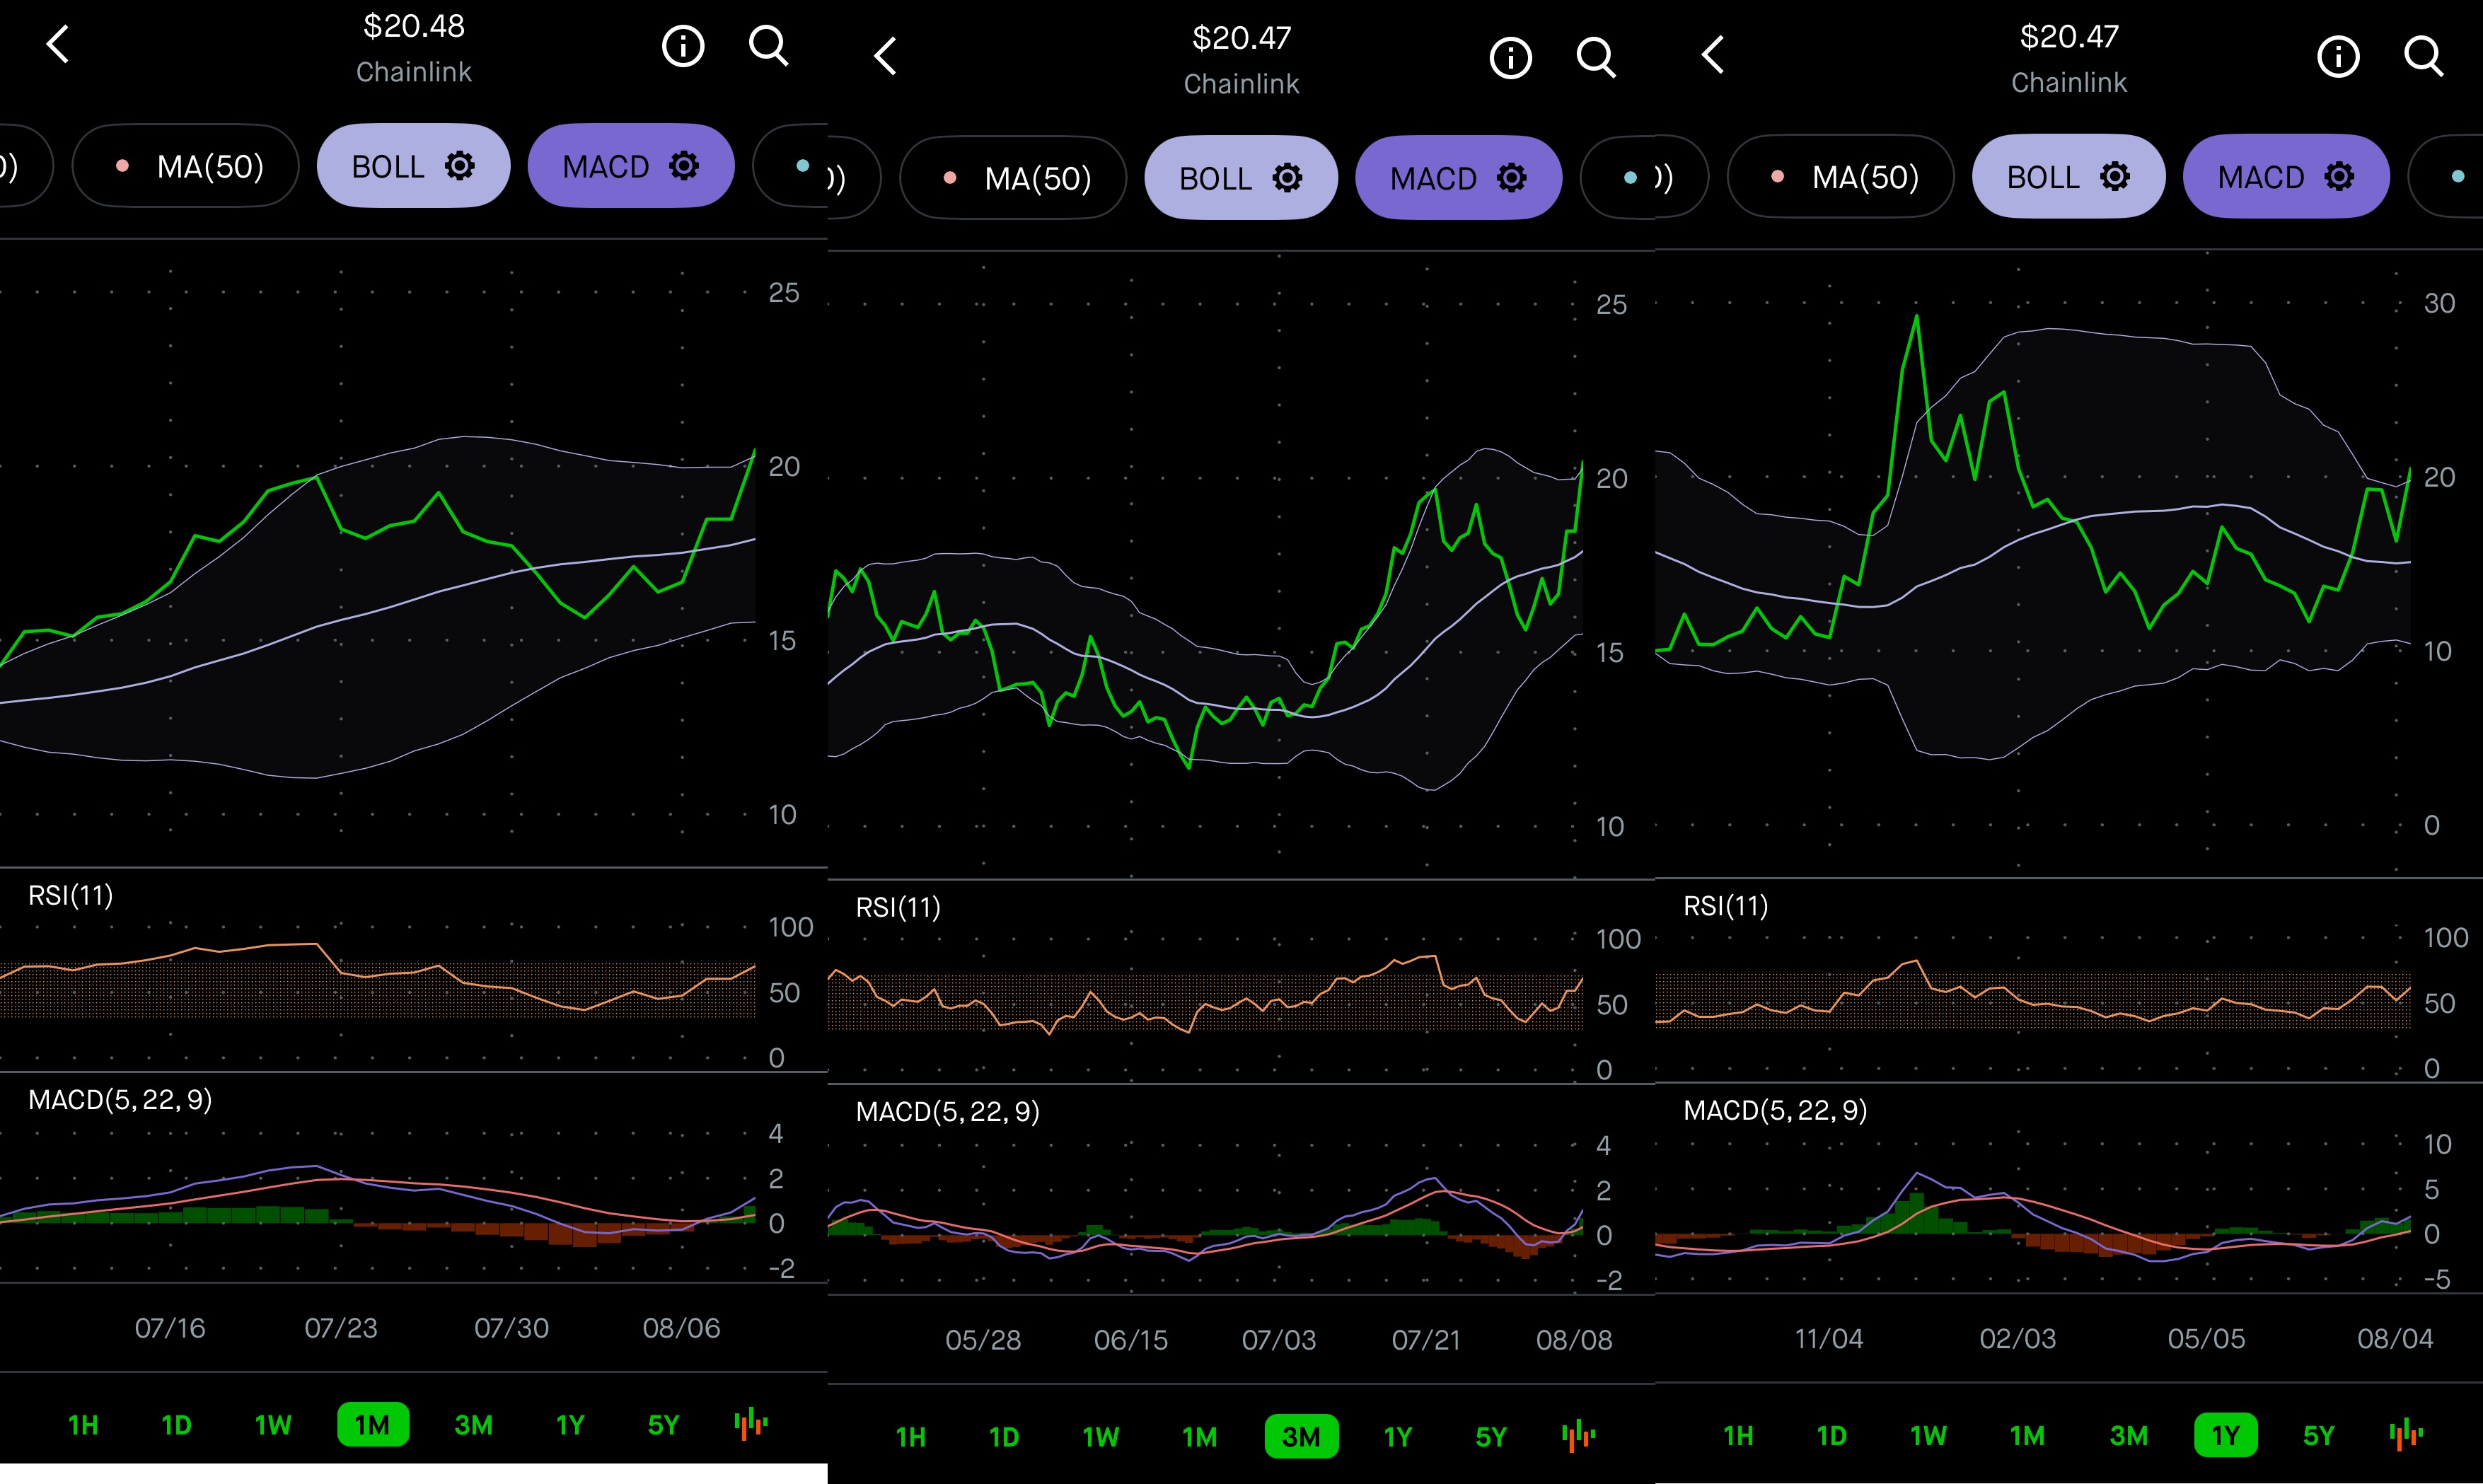Select 1M timeframe in left panel
The image size is (2483, 1484).
[373, 1424]
